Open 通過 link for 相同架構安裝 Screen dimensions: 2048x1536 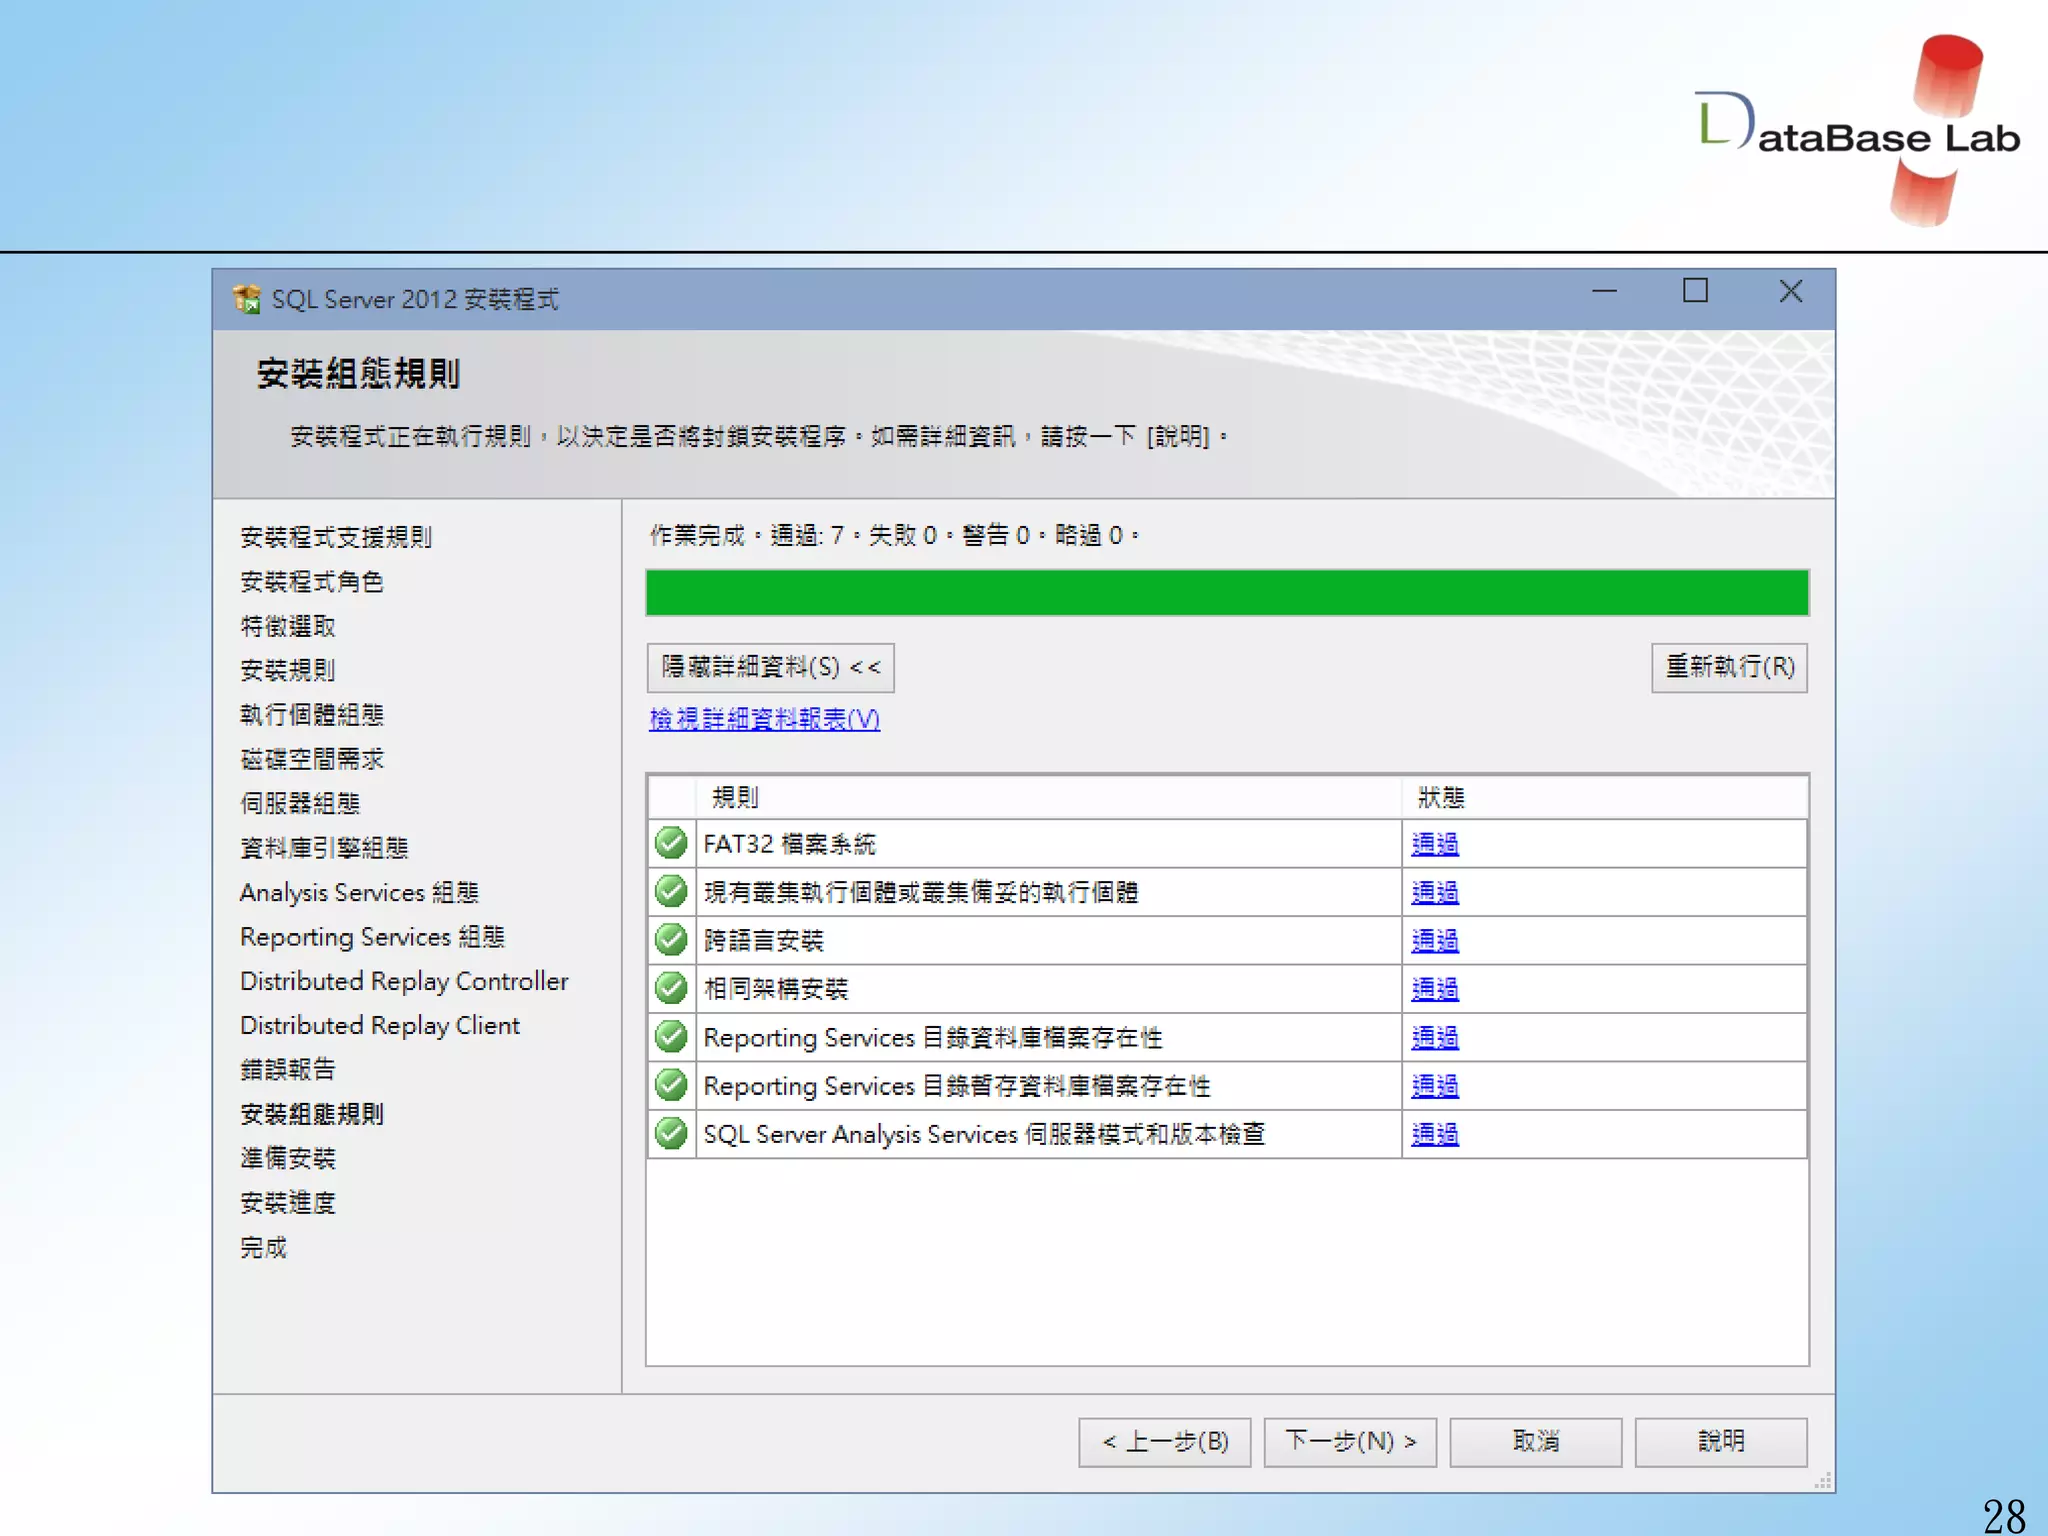[x=1435, y=989]
